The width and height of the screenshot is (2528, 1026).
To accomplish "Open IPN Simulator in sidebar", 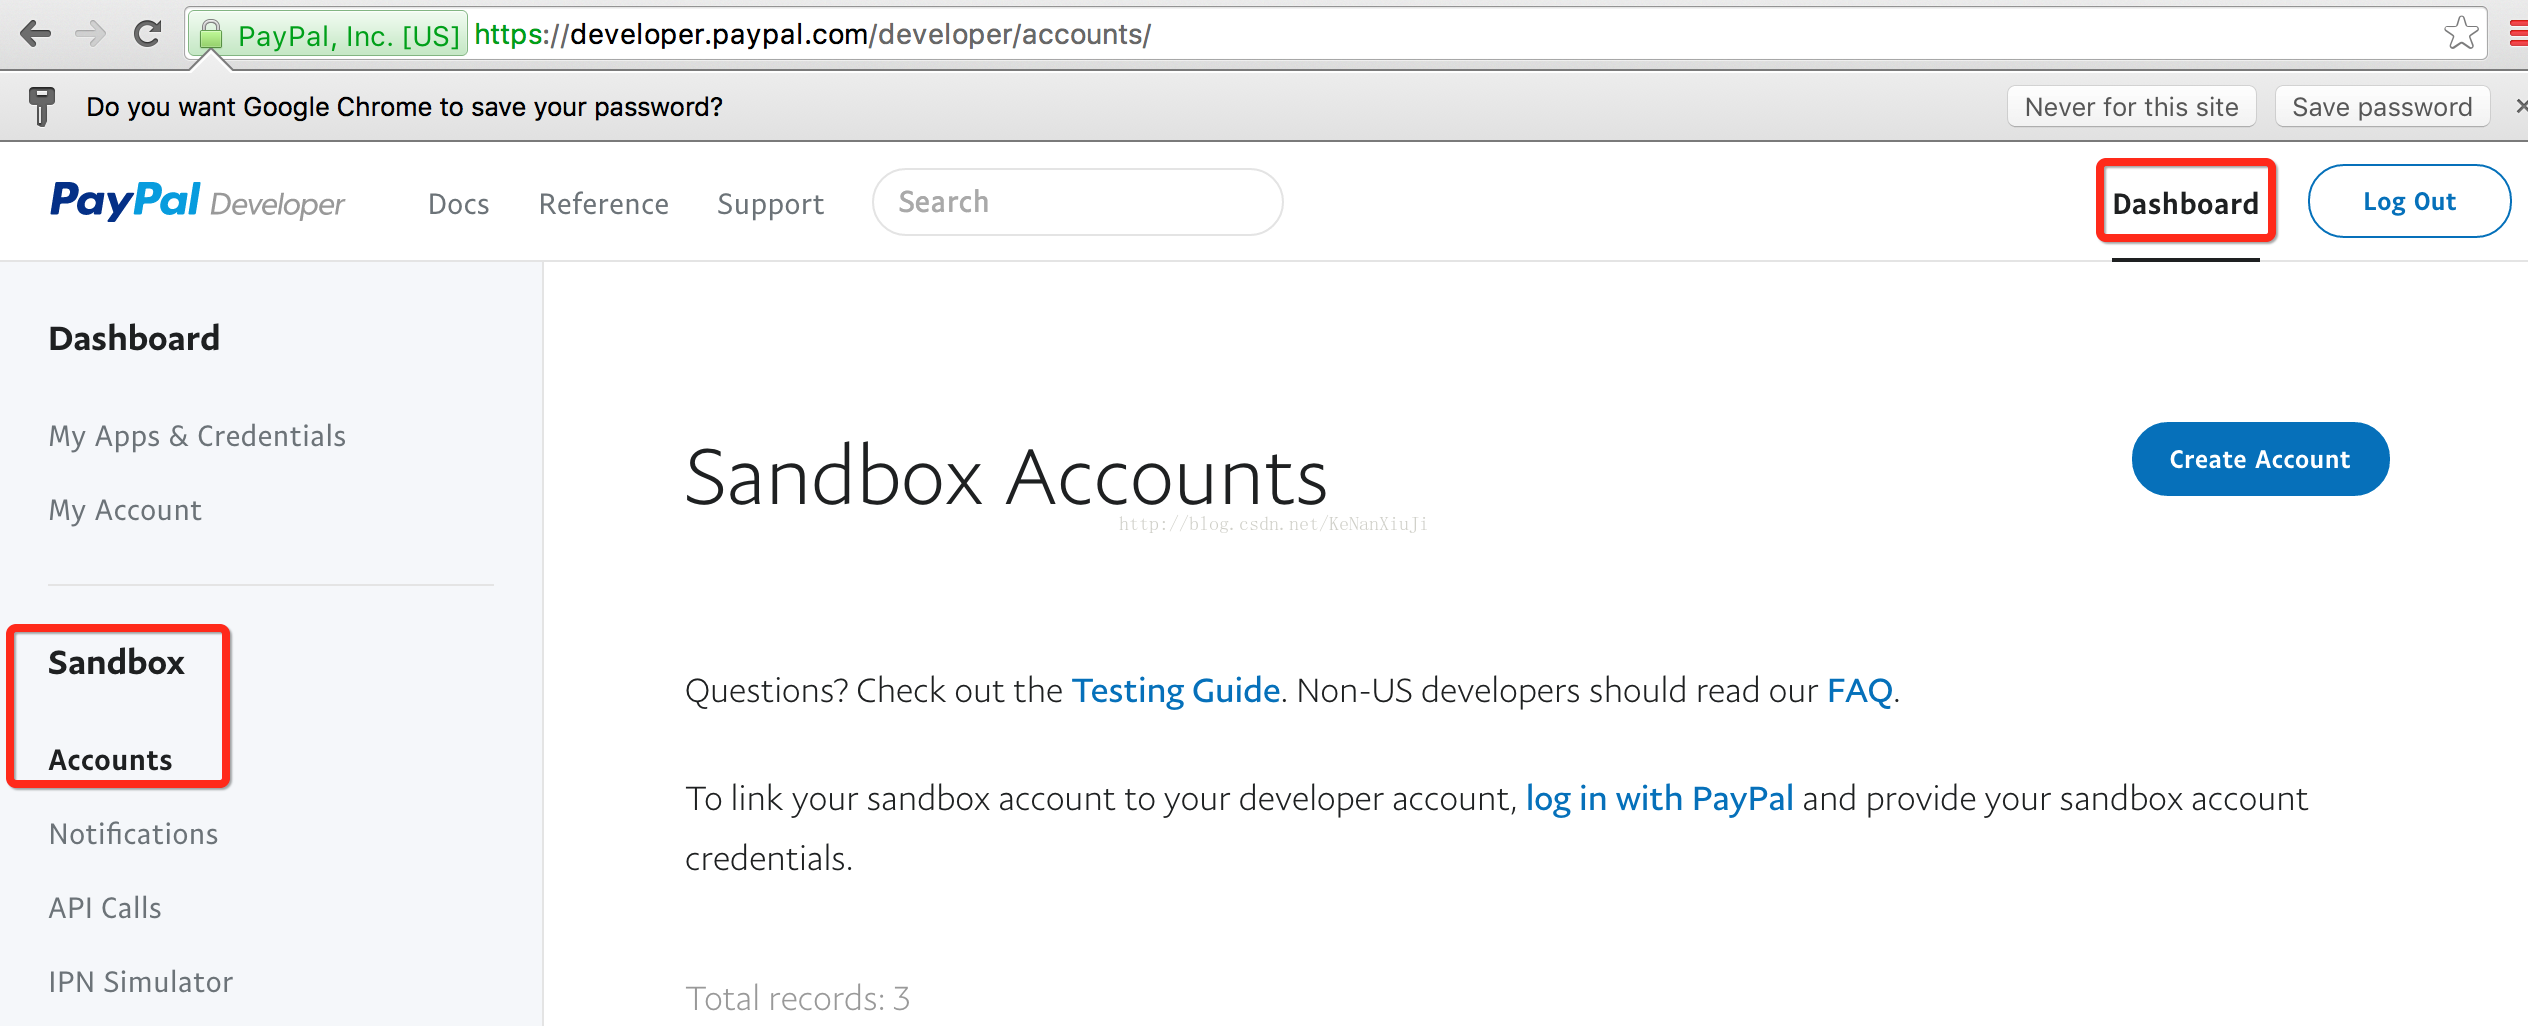I will pyautogui.click(x=141, y=982).
